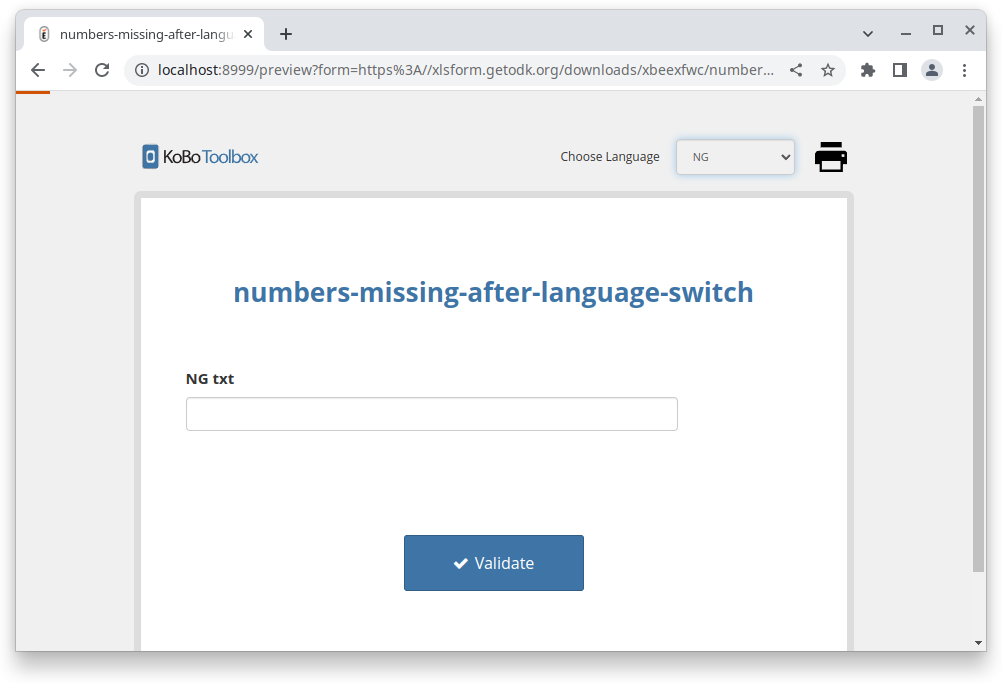Click the NG txt question label

click(x=210, y=379)
